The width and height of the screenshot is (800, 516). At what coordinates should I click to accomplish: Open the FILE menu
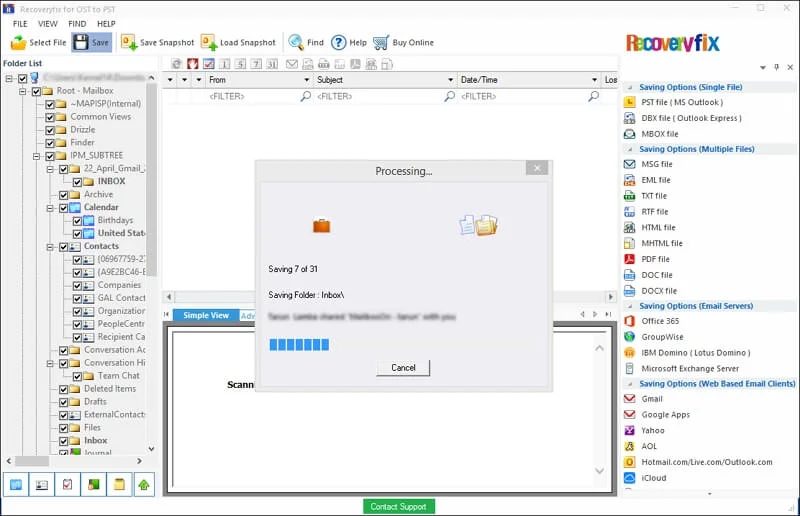click(x=20, y=24)
